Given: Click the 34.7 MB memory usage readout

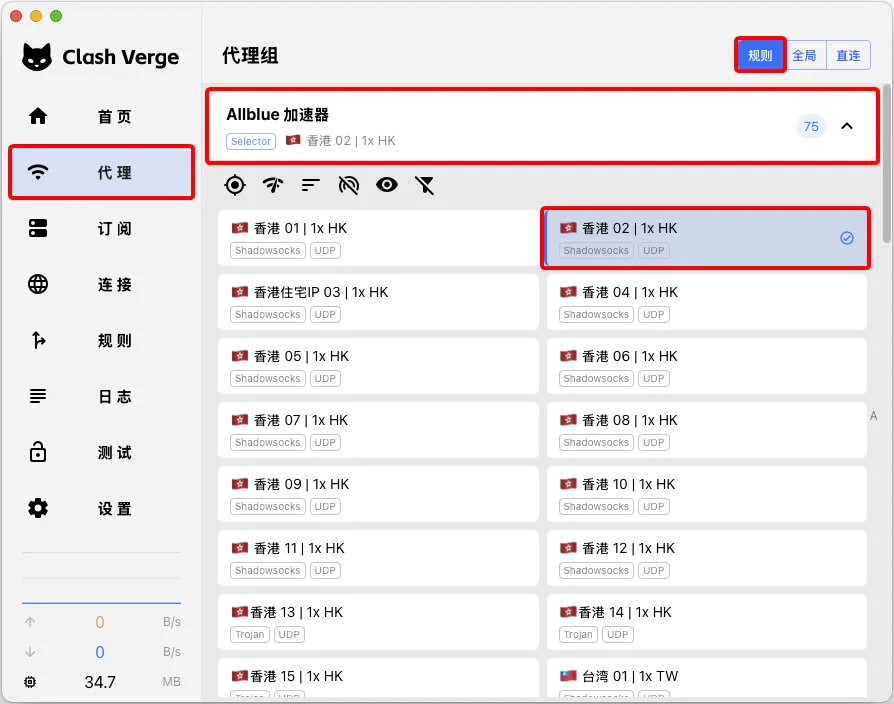Looking at the screenshot, I should pos(100,682).
